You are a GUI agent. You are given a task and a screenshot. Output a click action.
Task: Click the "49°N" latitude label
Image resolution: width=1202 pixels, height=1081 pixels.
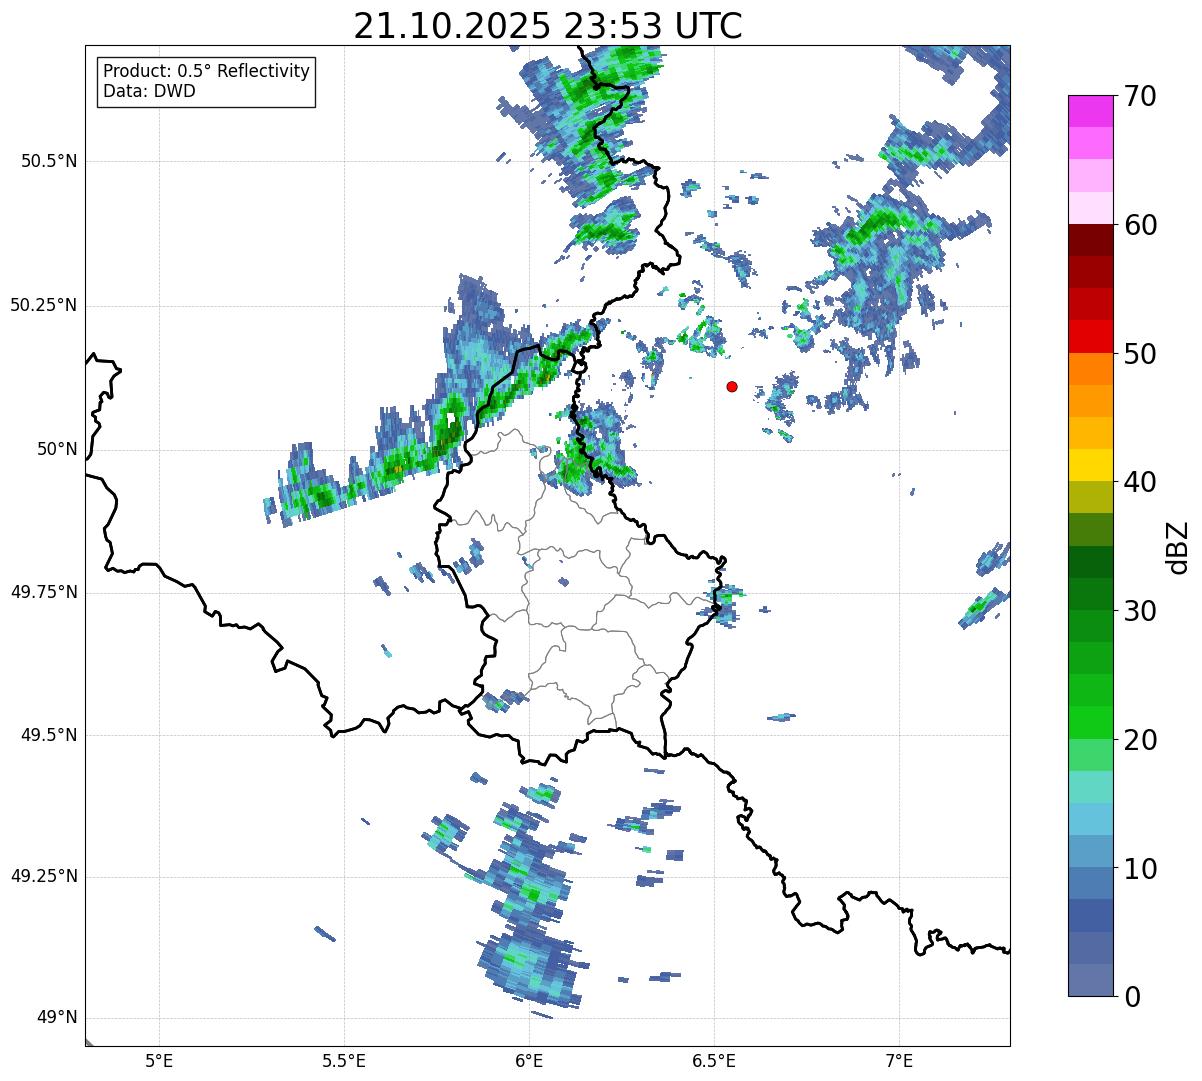coord(57,1018)
